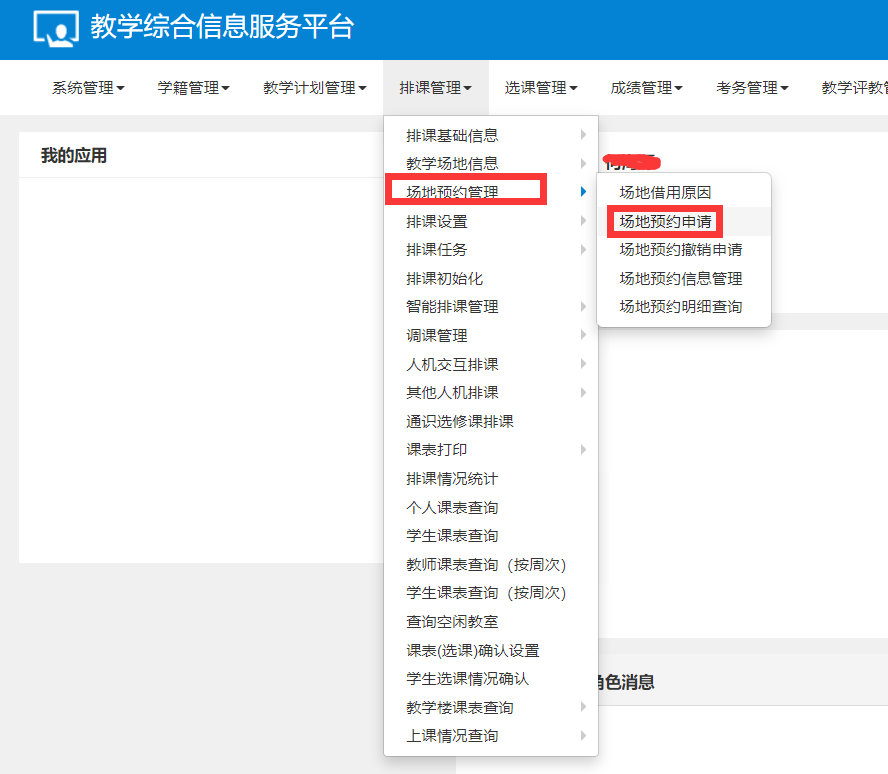Open the 学籍管理 dropdown menu
888x774 pixels.
[193, 88]
